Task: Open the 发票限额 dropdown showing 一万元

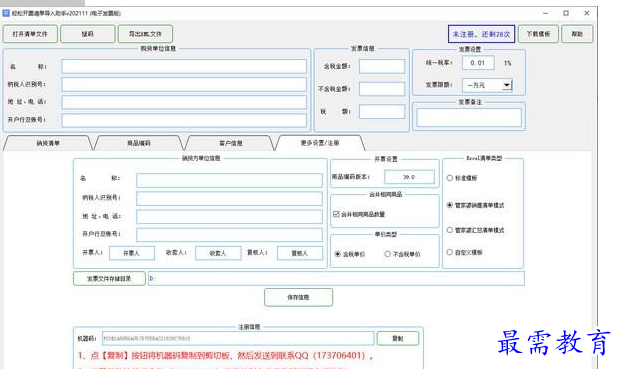Action: tap(487, 85)
